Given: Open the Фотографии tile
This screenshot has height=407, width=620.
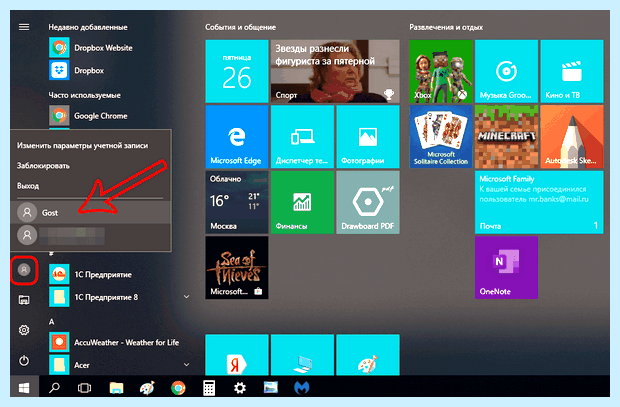Looking at the screenshot, I should 368,136.
